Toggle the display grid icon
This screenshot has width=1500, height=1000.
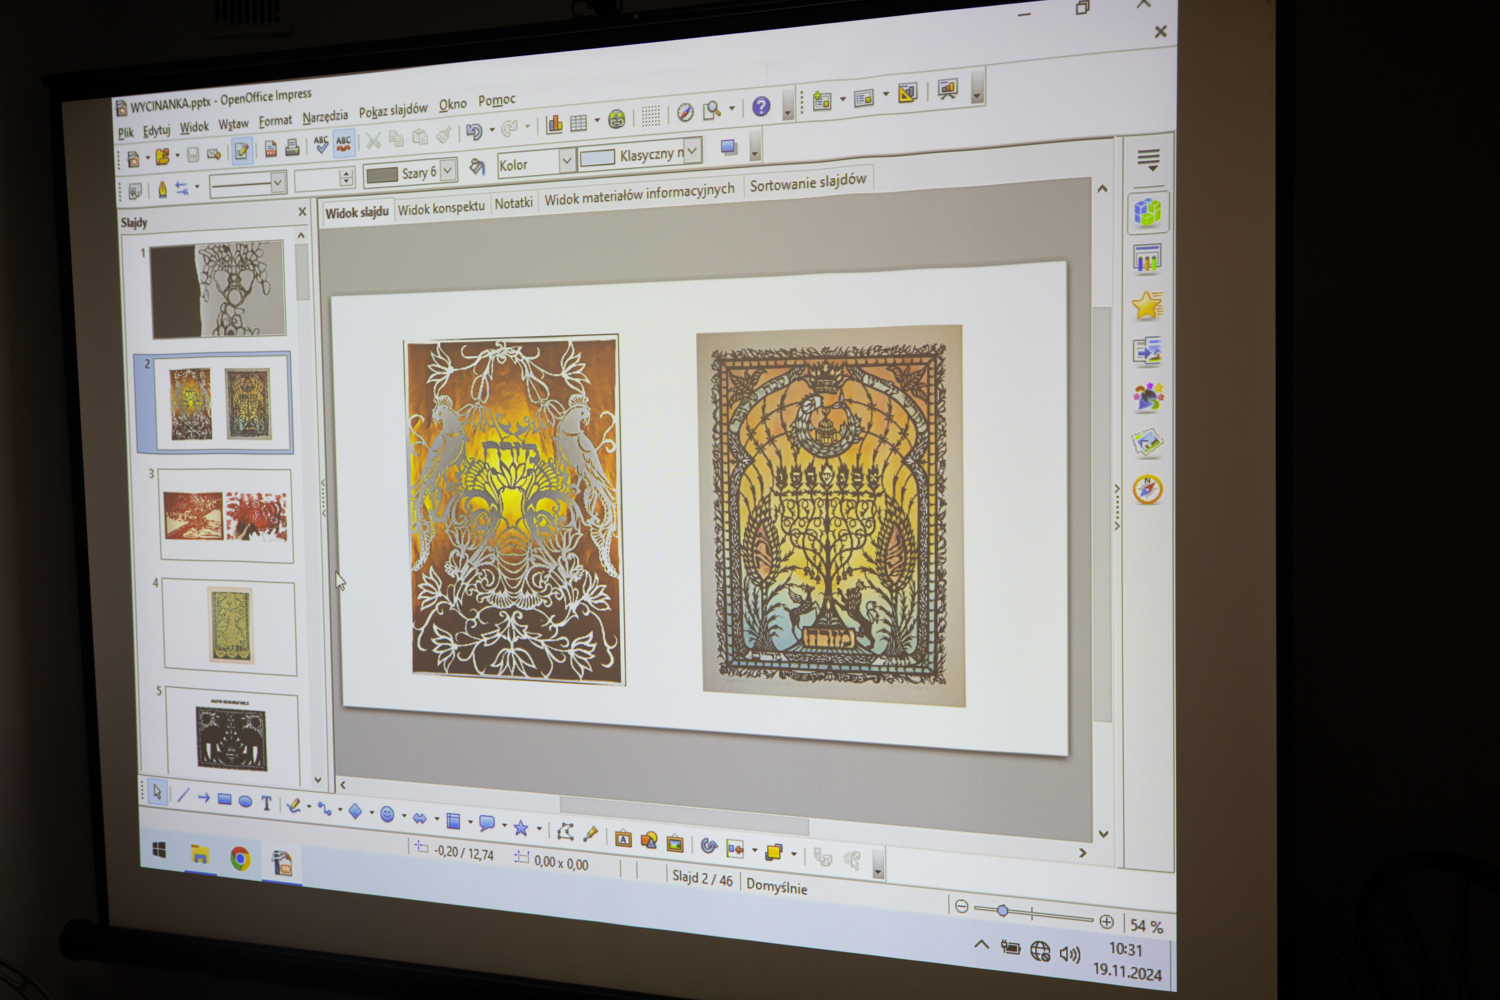click(x=651, y=116)
